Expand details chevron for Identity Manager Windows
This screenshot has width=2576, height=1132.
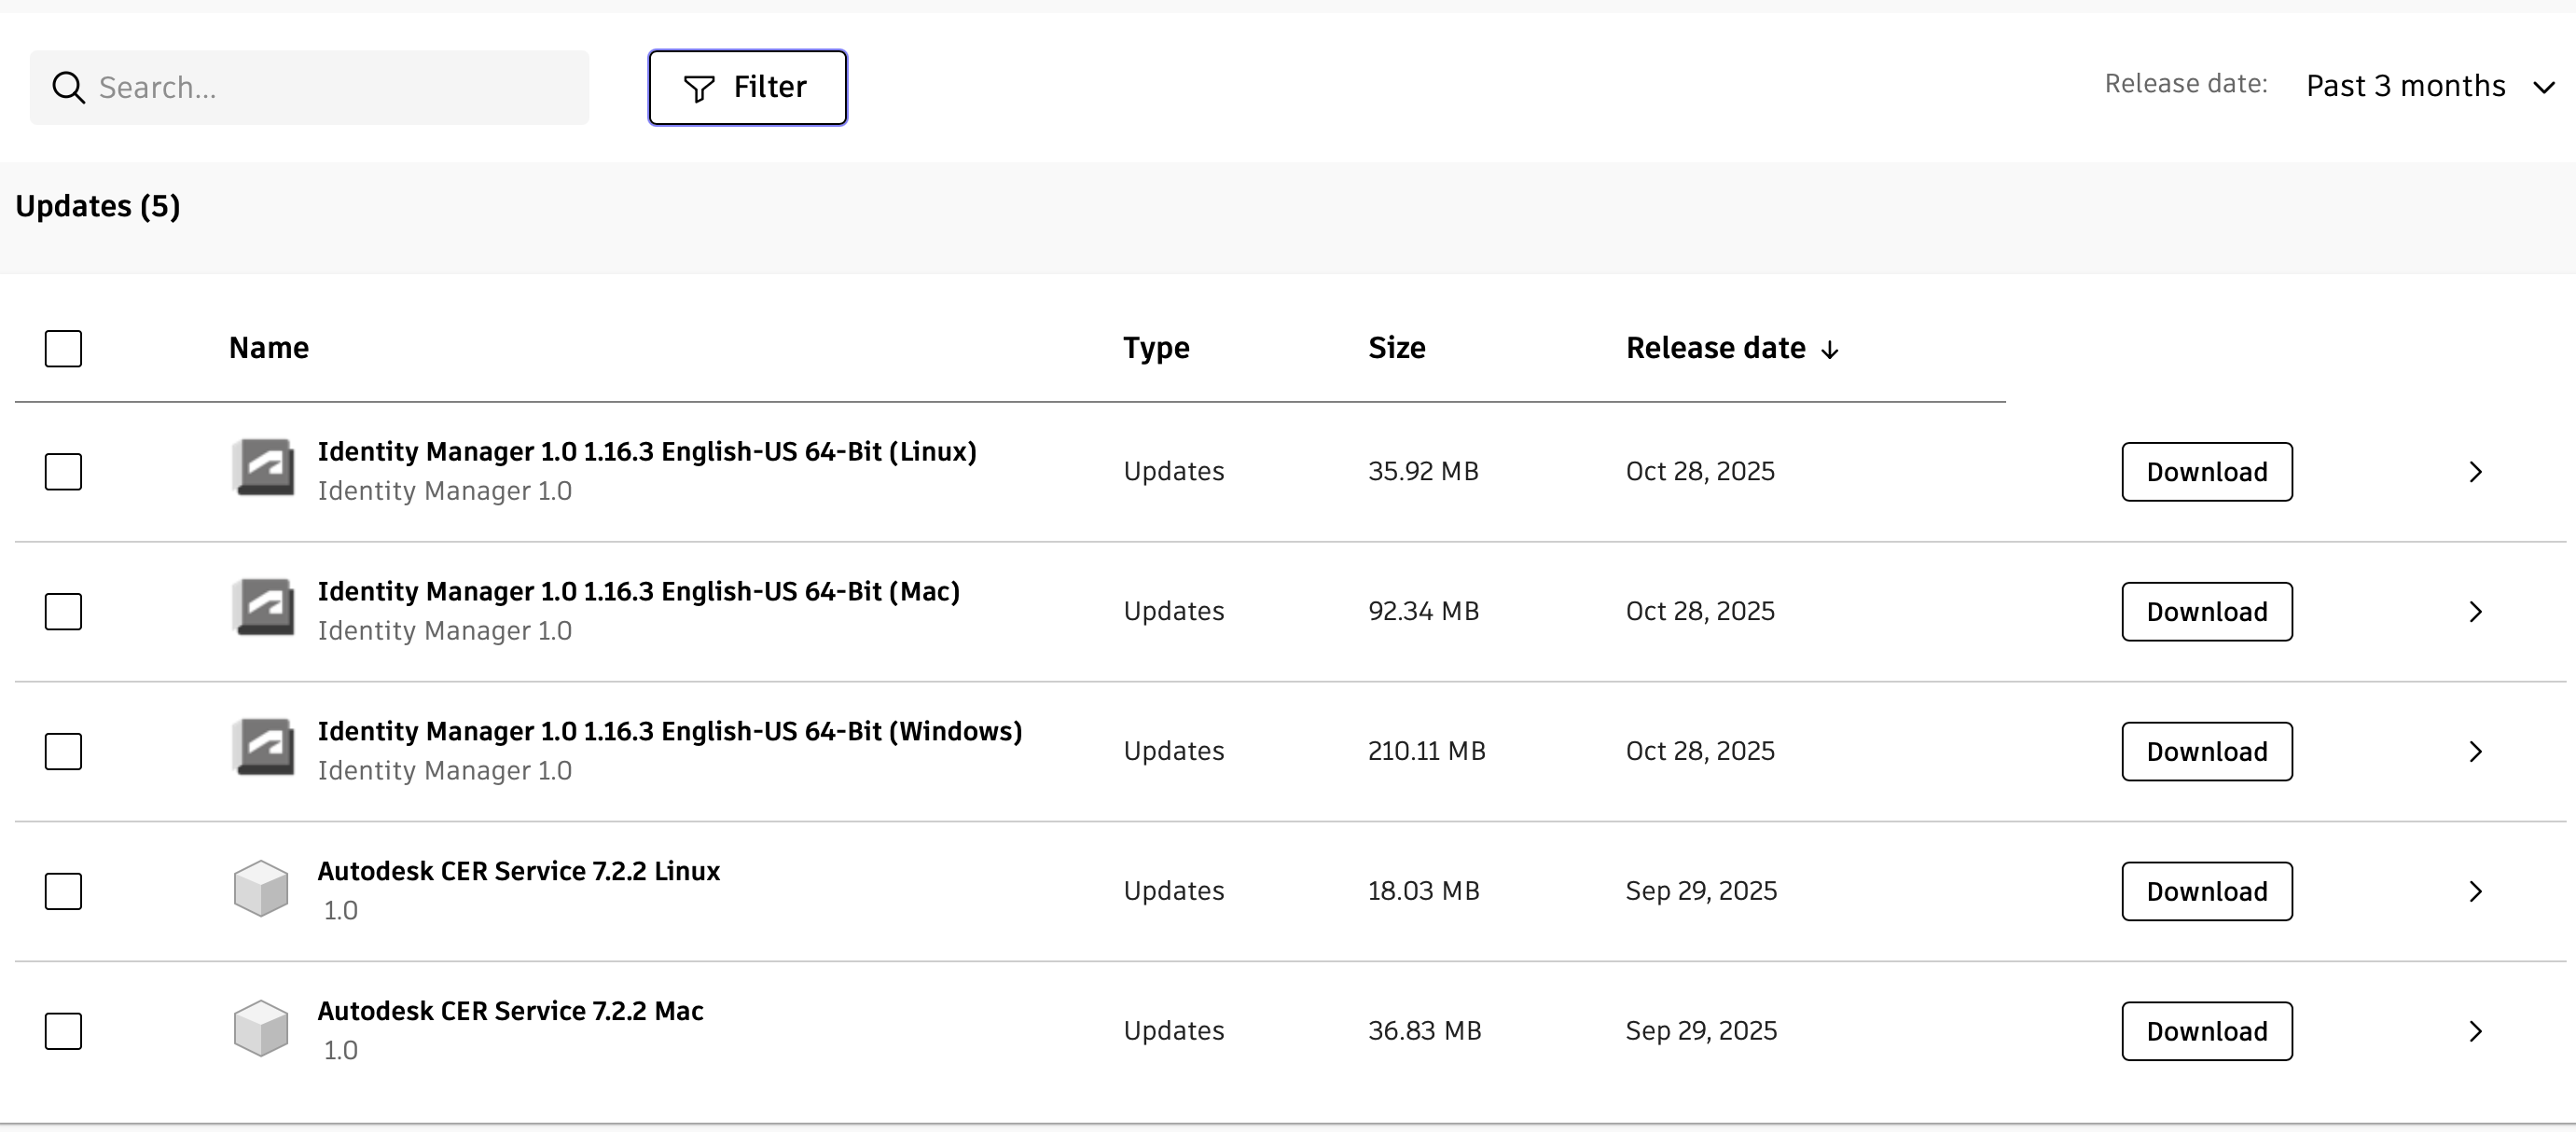2475,752
